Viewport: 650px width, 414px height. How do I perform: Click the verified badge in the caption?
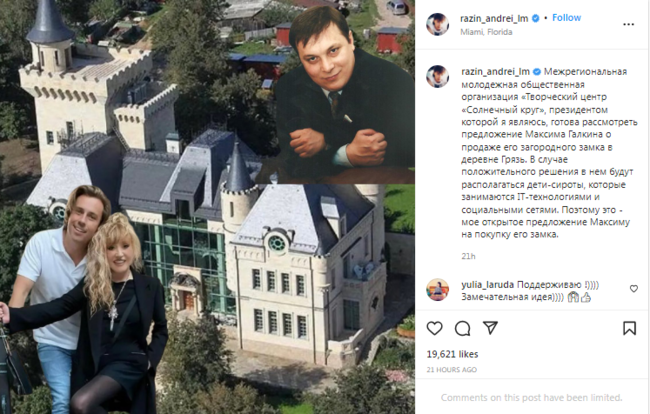[536, 72]
